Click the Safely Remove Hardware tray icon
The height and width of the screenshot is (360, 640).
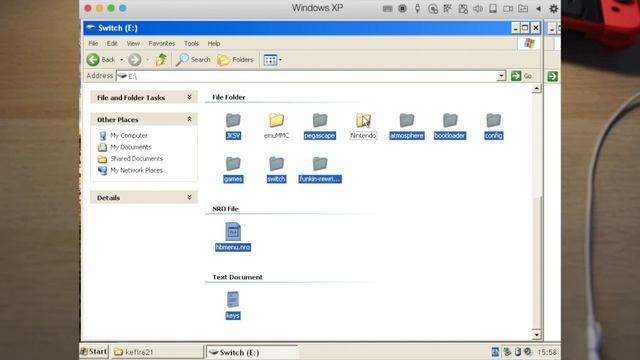pos(518,352)
